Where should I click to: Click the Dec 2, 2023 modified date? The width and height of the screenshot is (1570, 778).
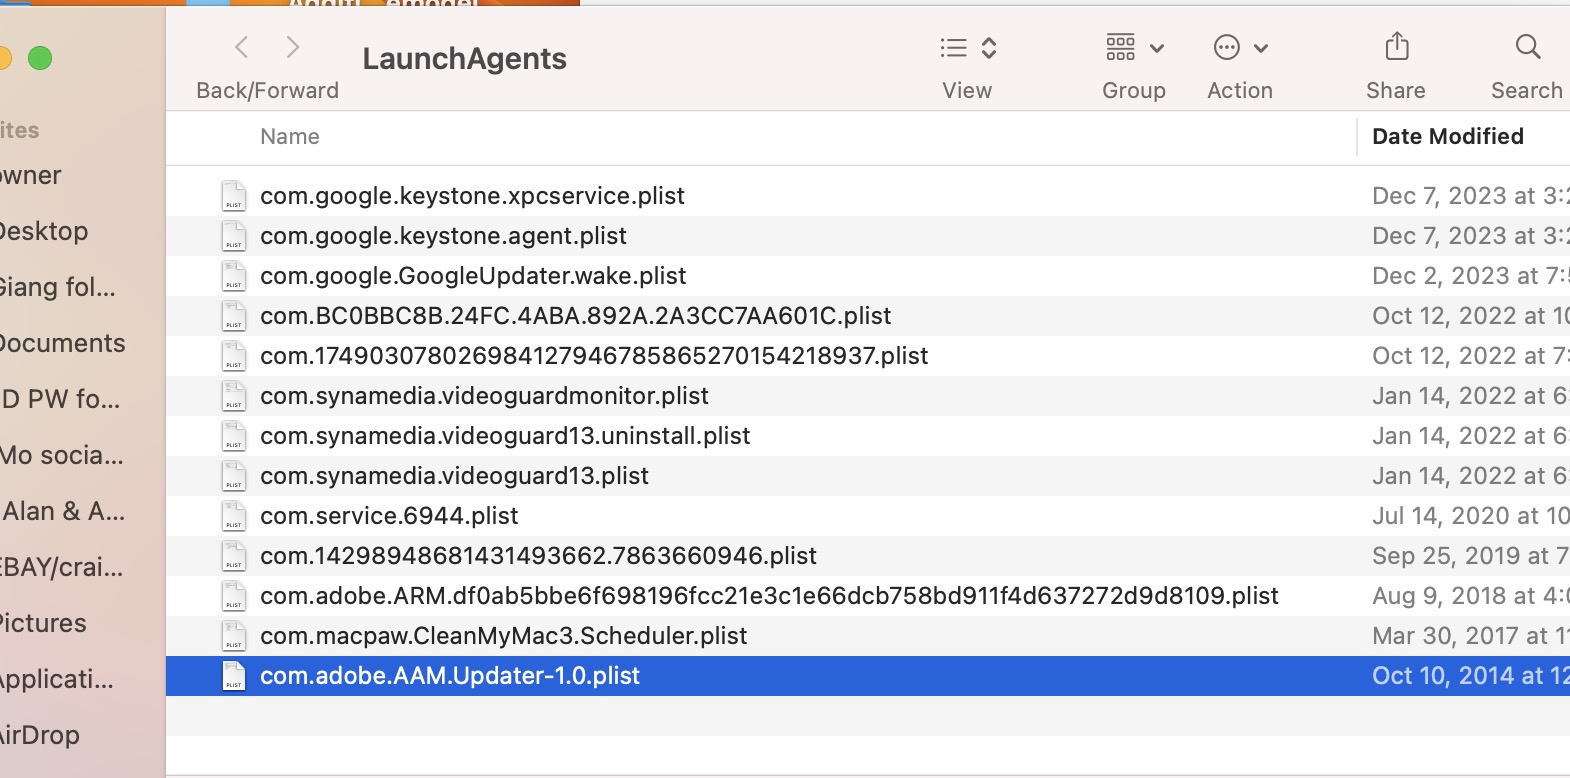(1470, 276)
